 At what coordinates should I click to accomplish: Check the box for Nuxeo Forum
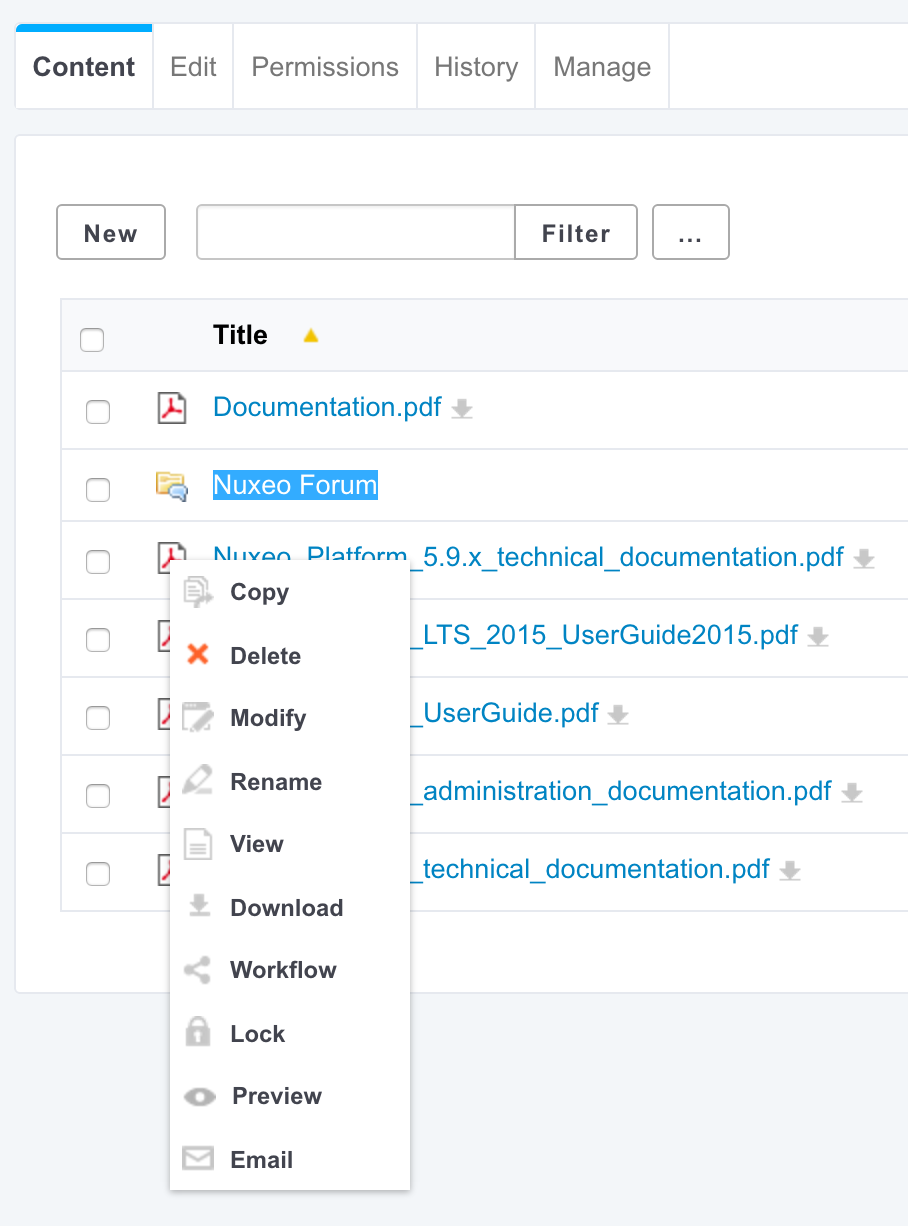pos(98,489)
